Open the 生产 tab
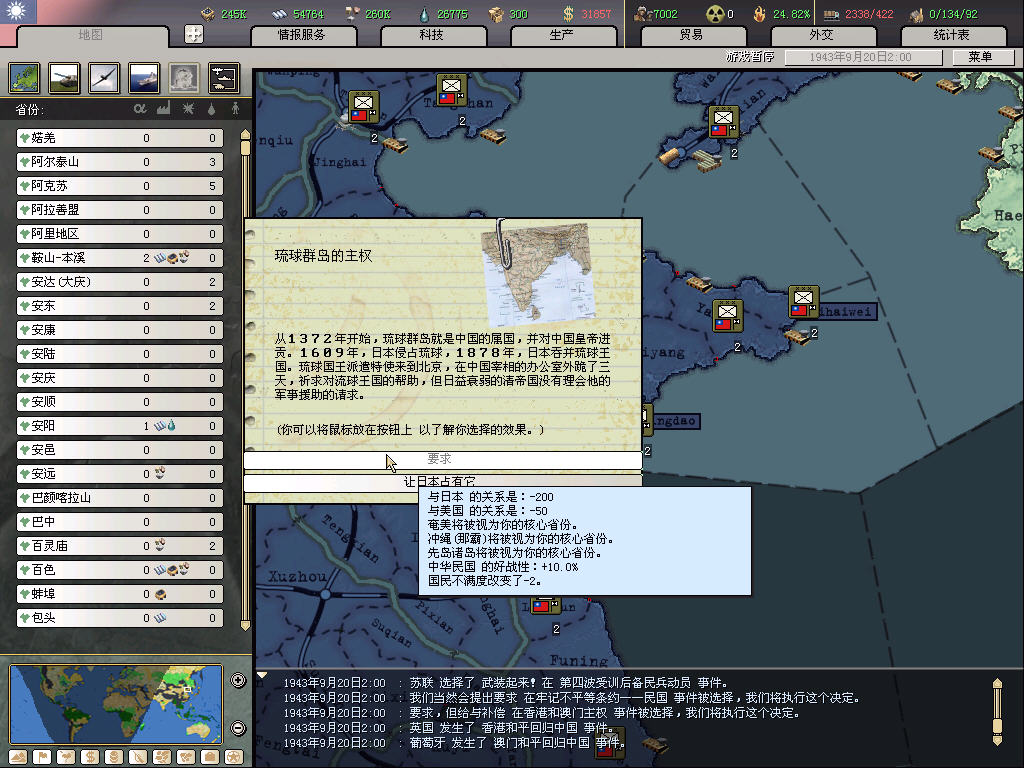The height and width of the screenshot is (768, 1024). 562,35
